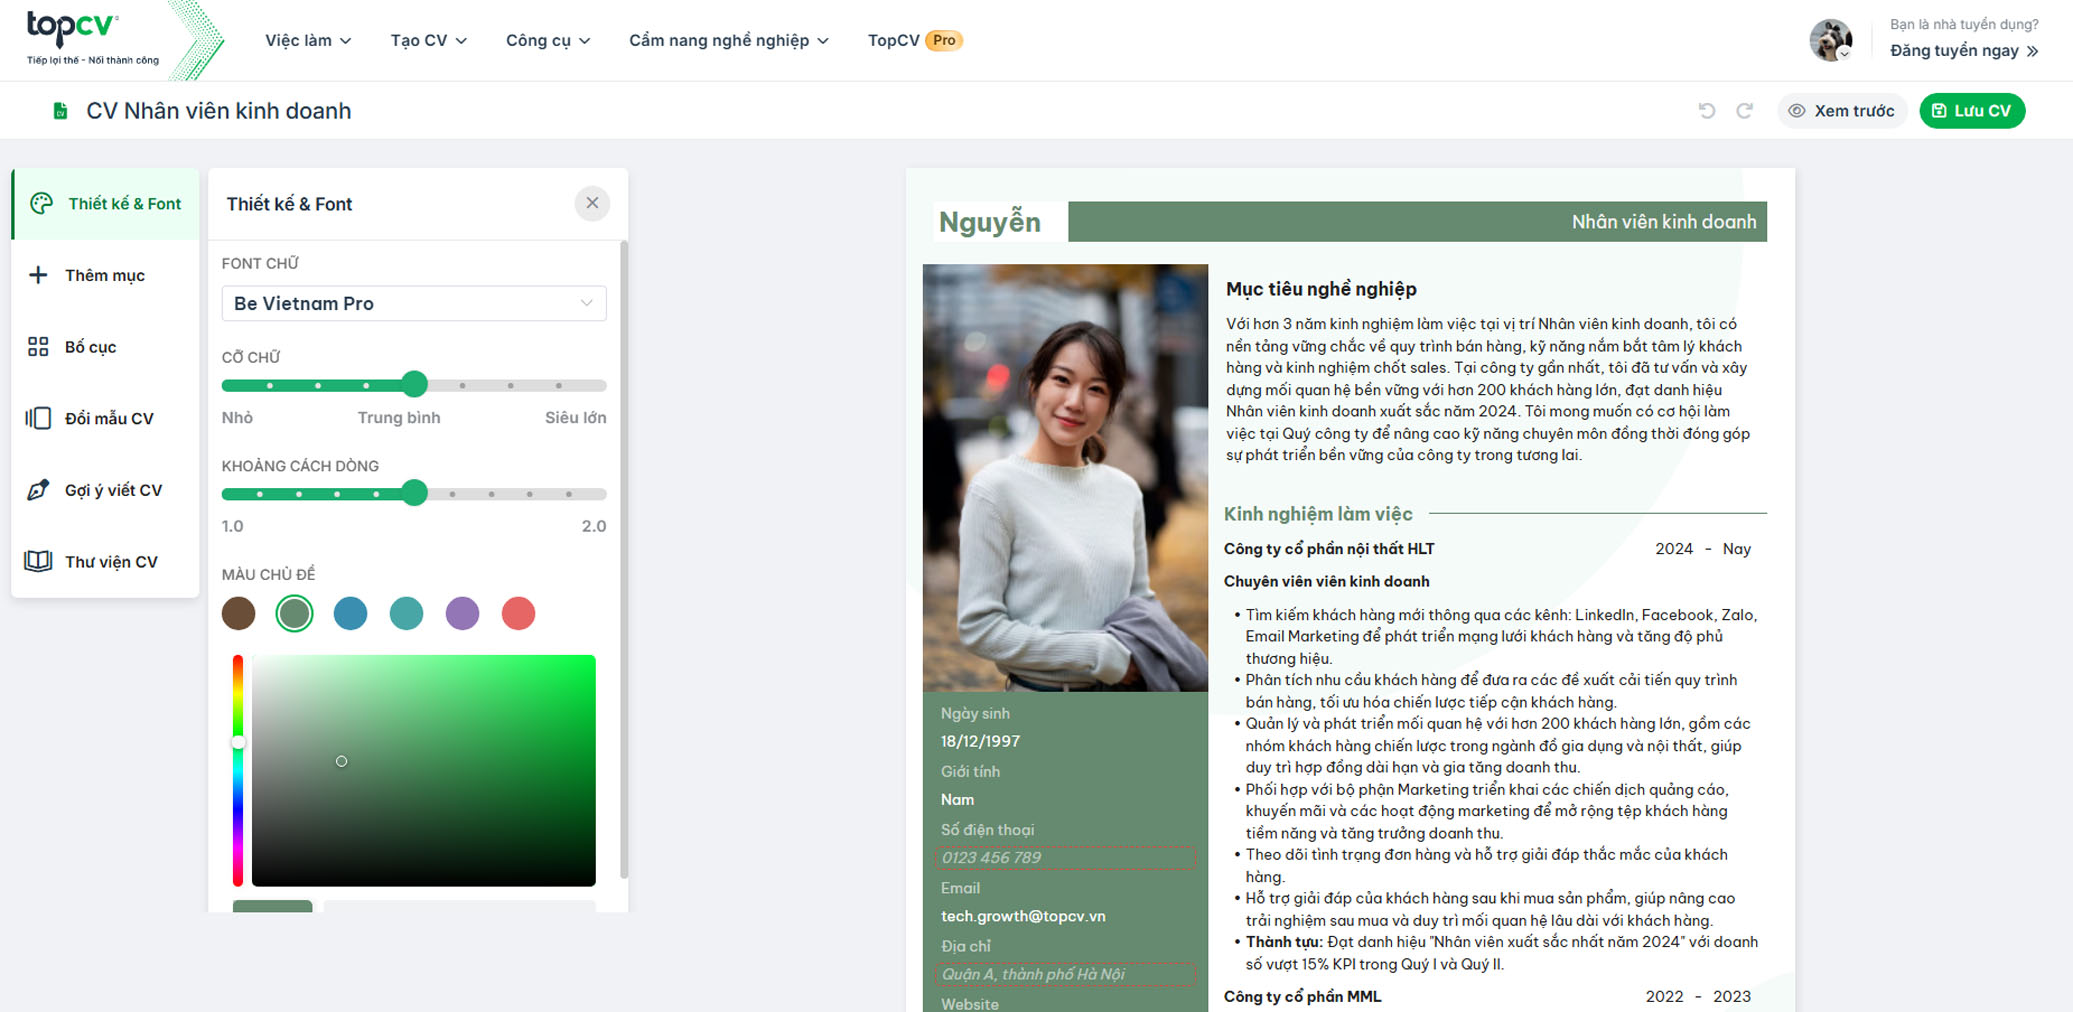
Task: Click the phone number field 0123 456 789
Action: tap(1066, 858)
